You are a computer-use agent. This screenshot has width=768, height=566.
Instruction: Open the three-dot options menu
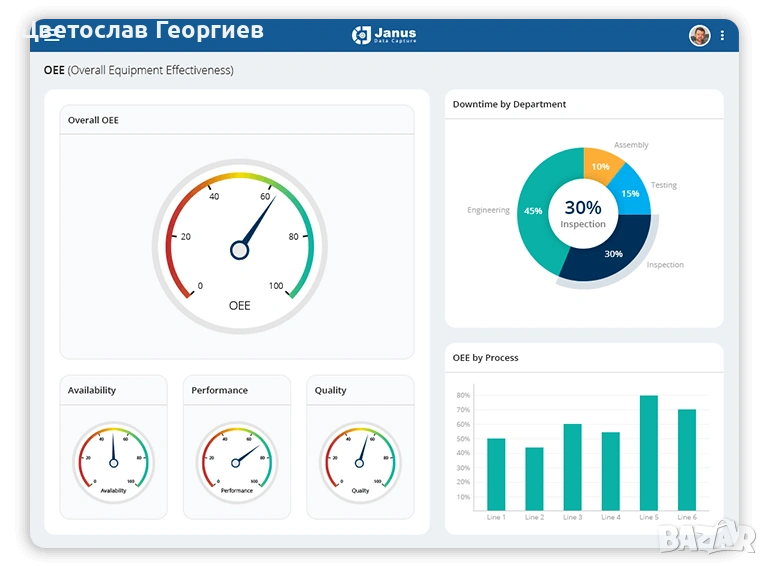(722, 36)
